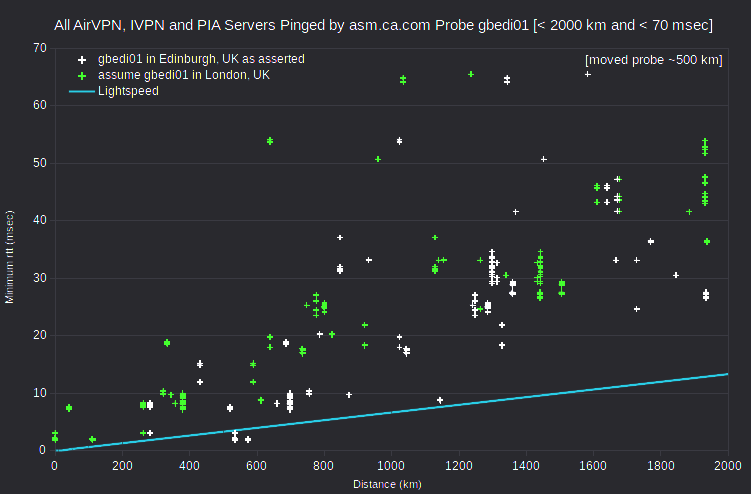
Task: Click the 70 tick label on the rtt axis
Action: [x=40, y=48]
